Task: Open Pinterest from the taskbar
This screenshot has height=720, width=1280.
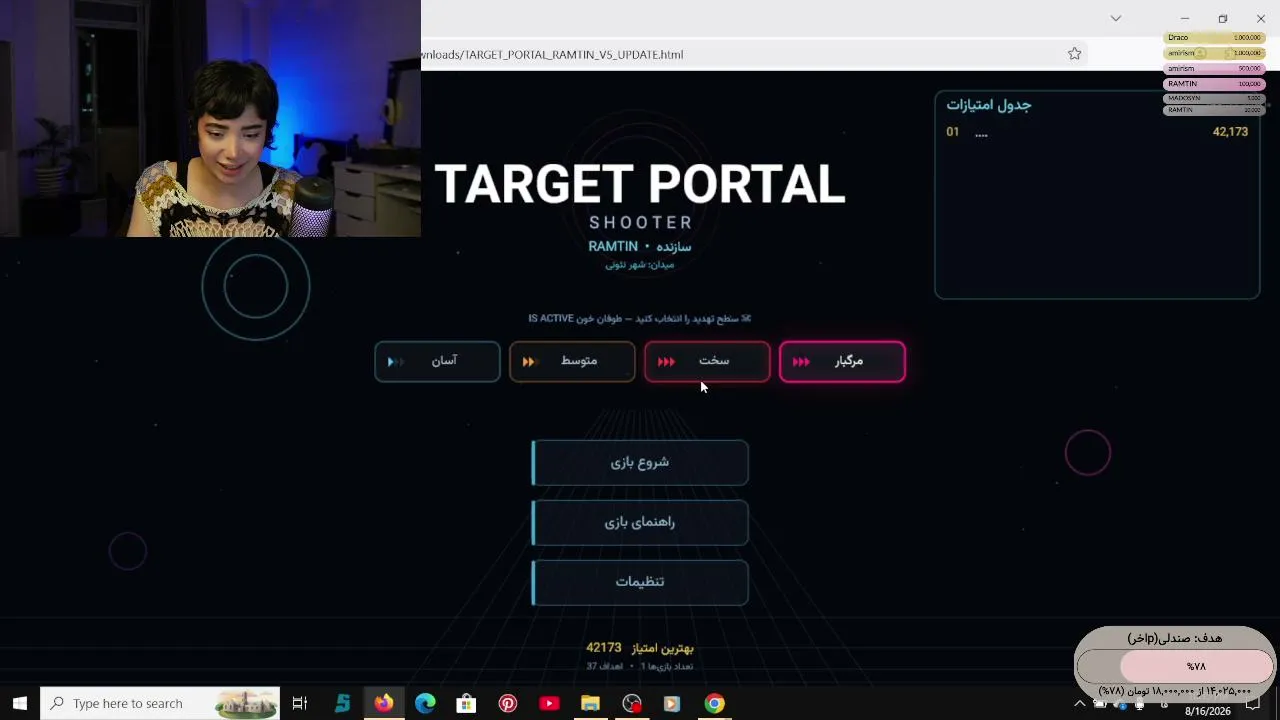Action: tap(508, 703)
